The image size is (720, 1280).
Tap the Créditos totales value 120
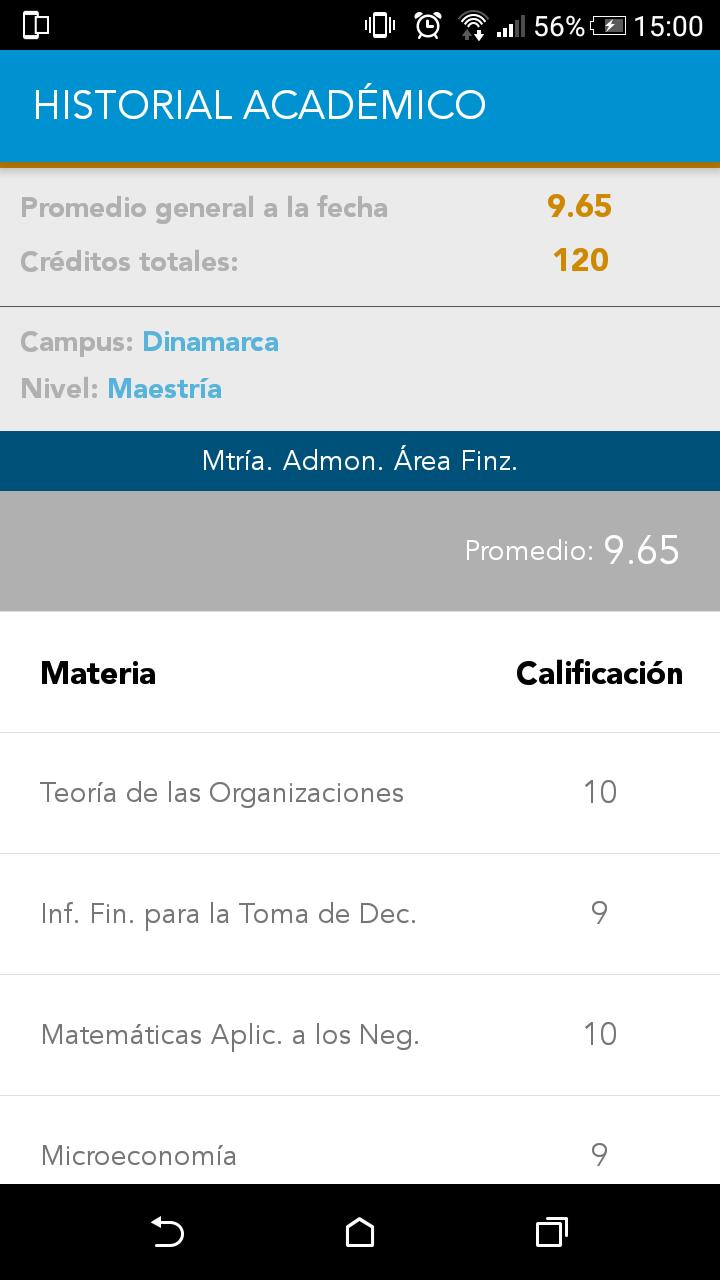(x=580, y=260)
